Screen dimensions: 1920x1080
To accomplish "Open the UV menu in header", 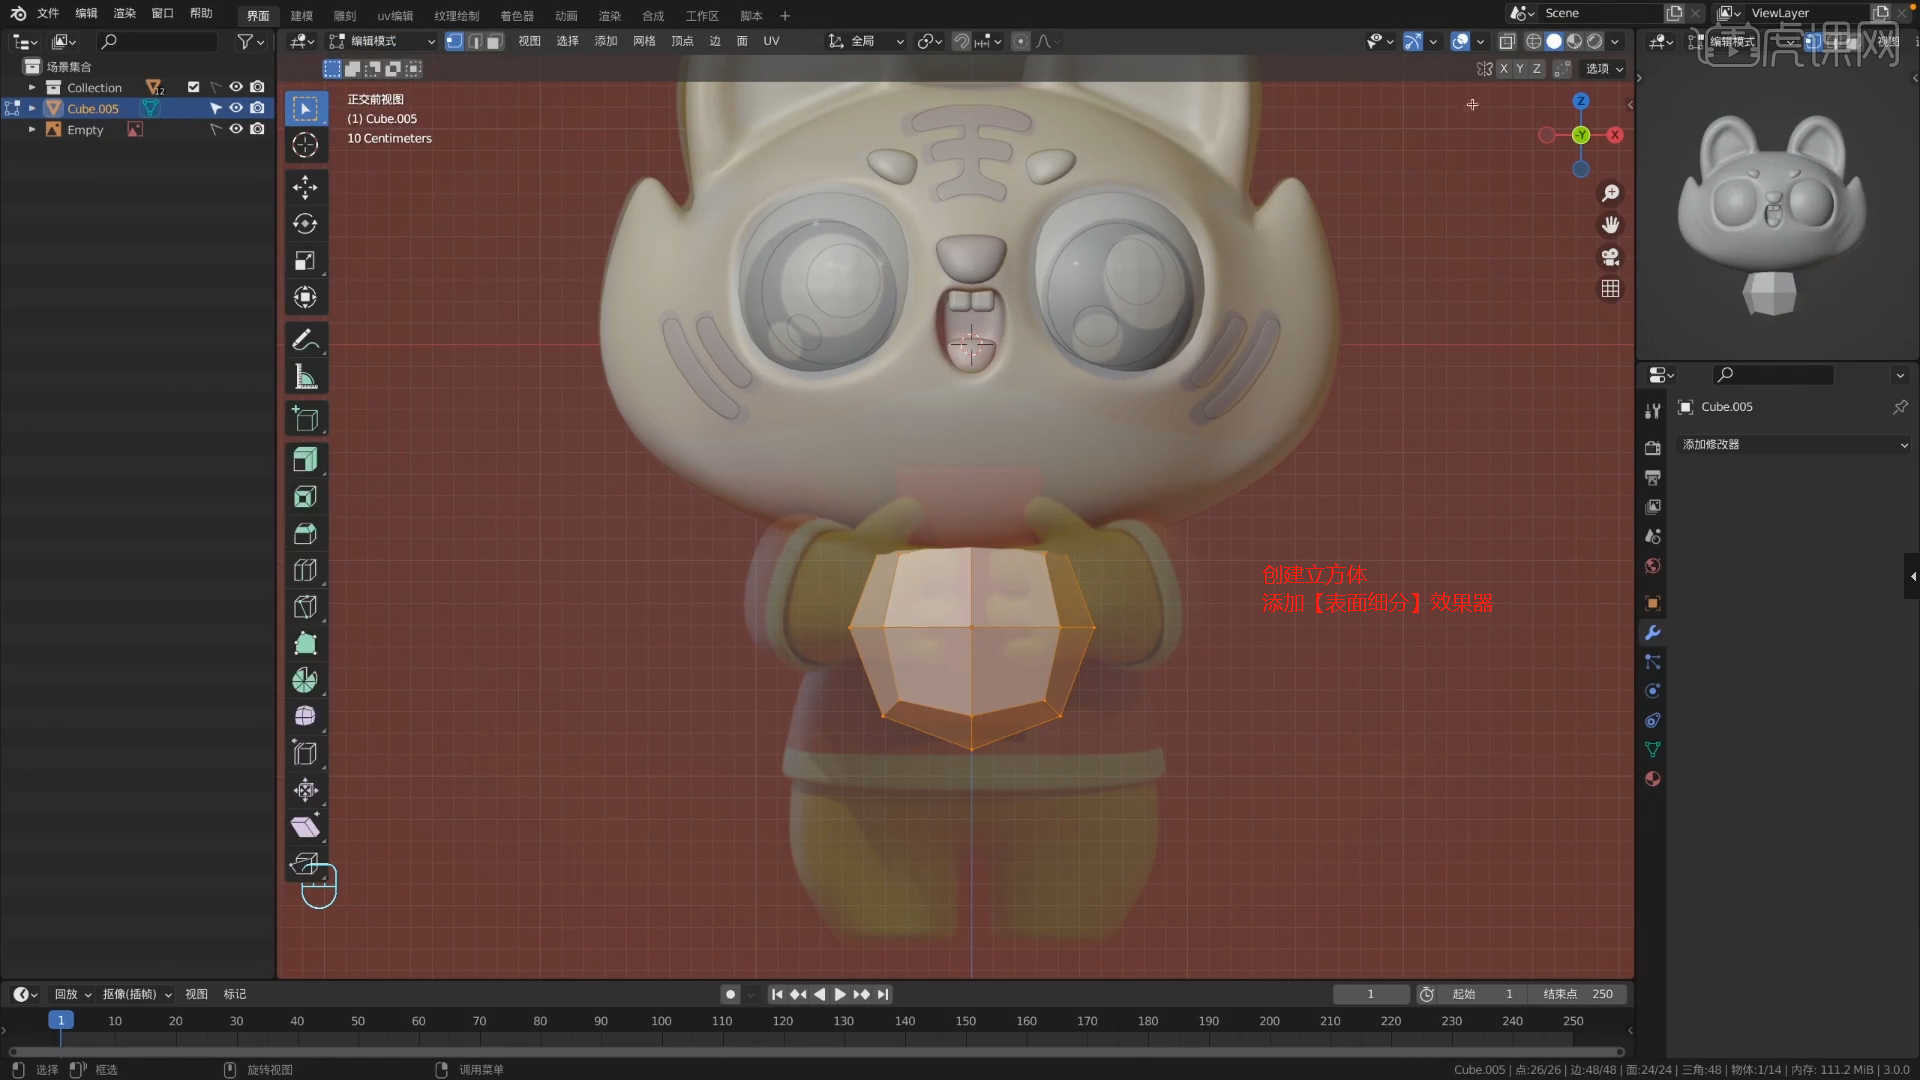I will tap(771, 41).
